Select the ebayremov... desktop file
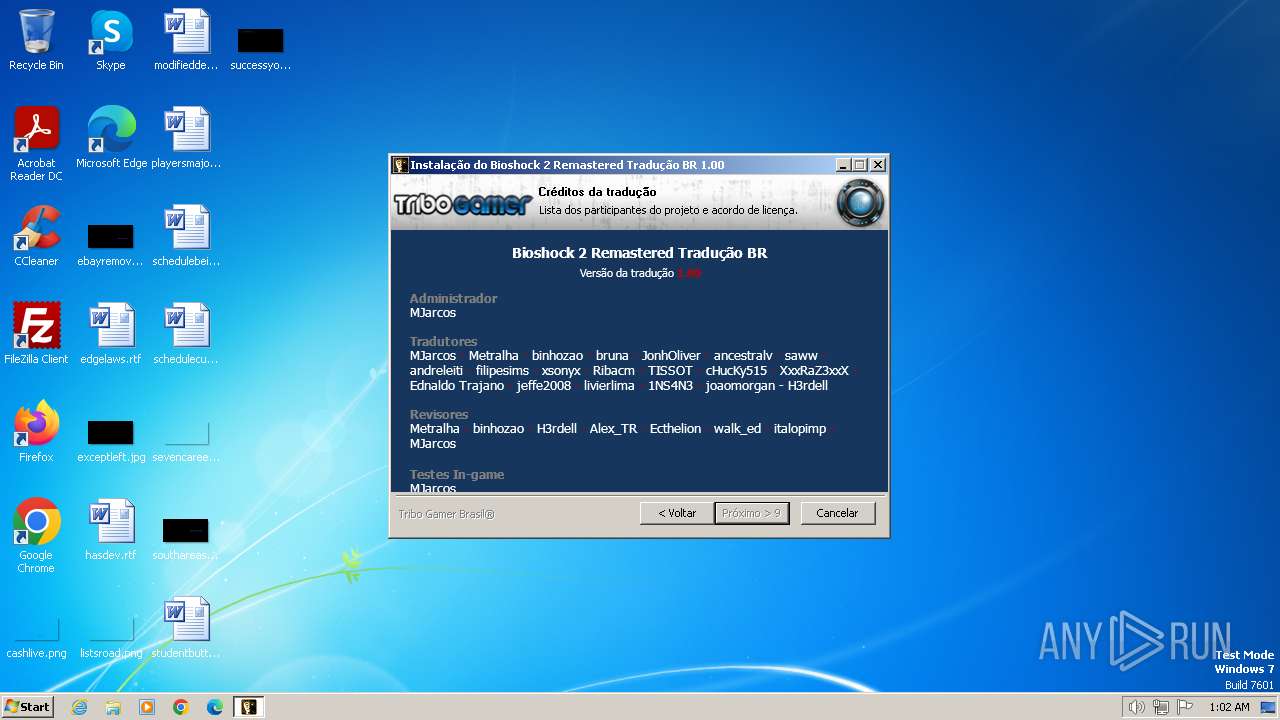This screenshot has height=720, width=1280. [x=110, y=245]
